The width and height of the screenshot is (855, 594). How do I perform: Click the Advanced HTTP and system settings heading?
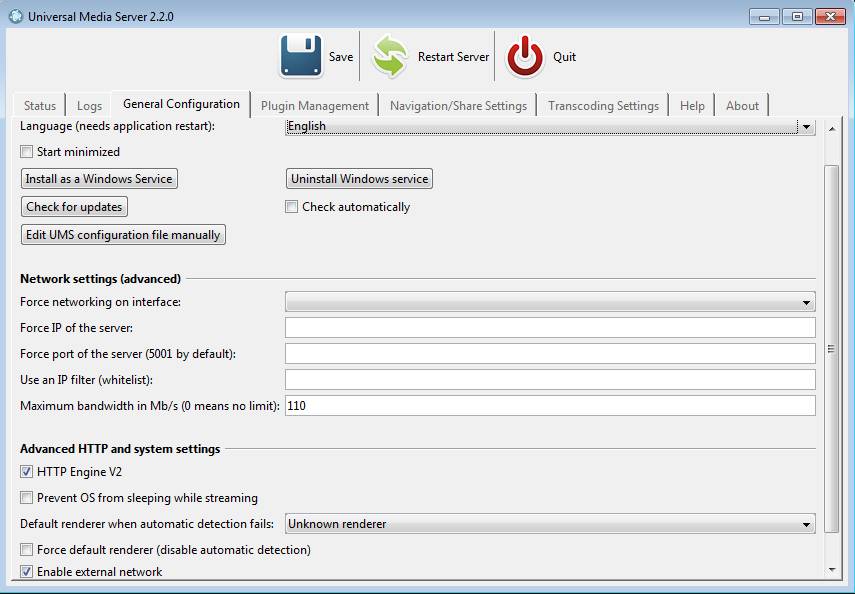[120, 449]
